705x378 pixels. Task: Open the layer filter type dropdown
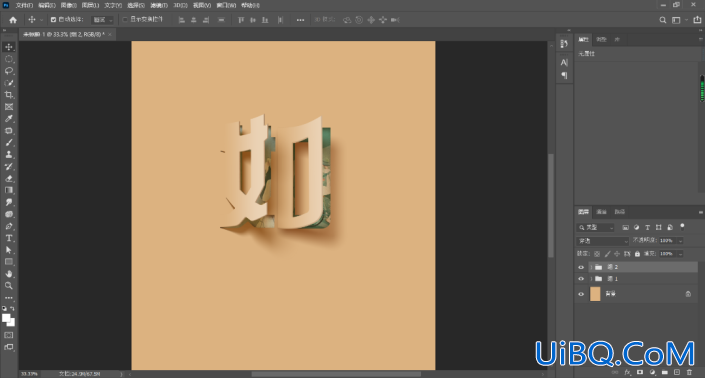coord(596,227)
